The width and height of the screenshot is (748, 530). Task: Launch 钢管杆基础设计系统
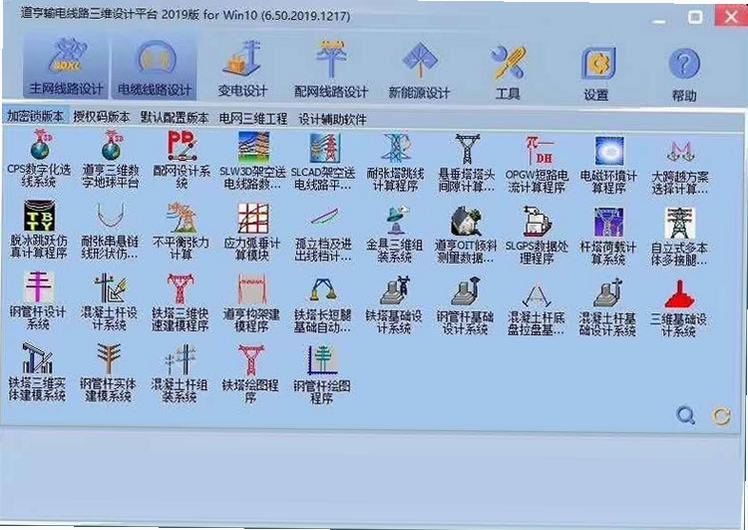465,306
